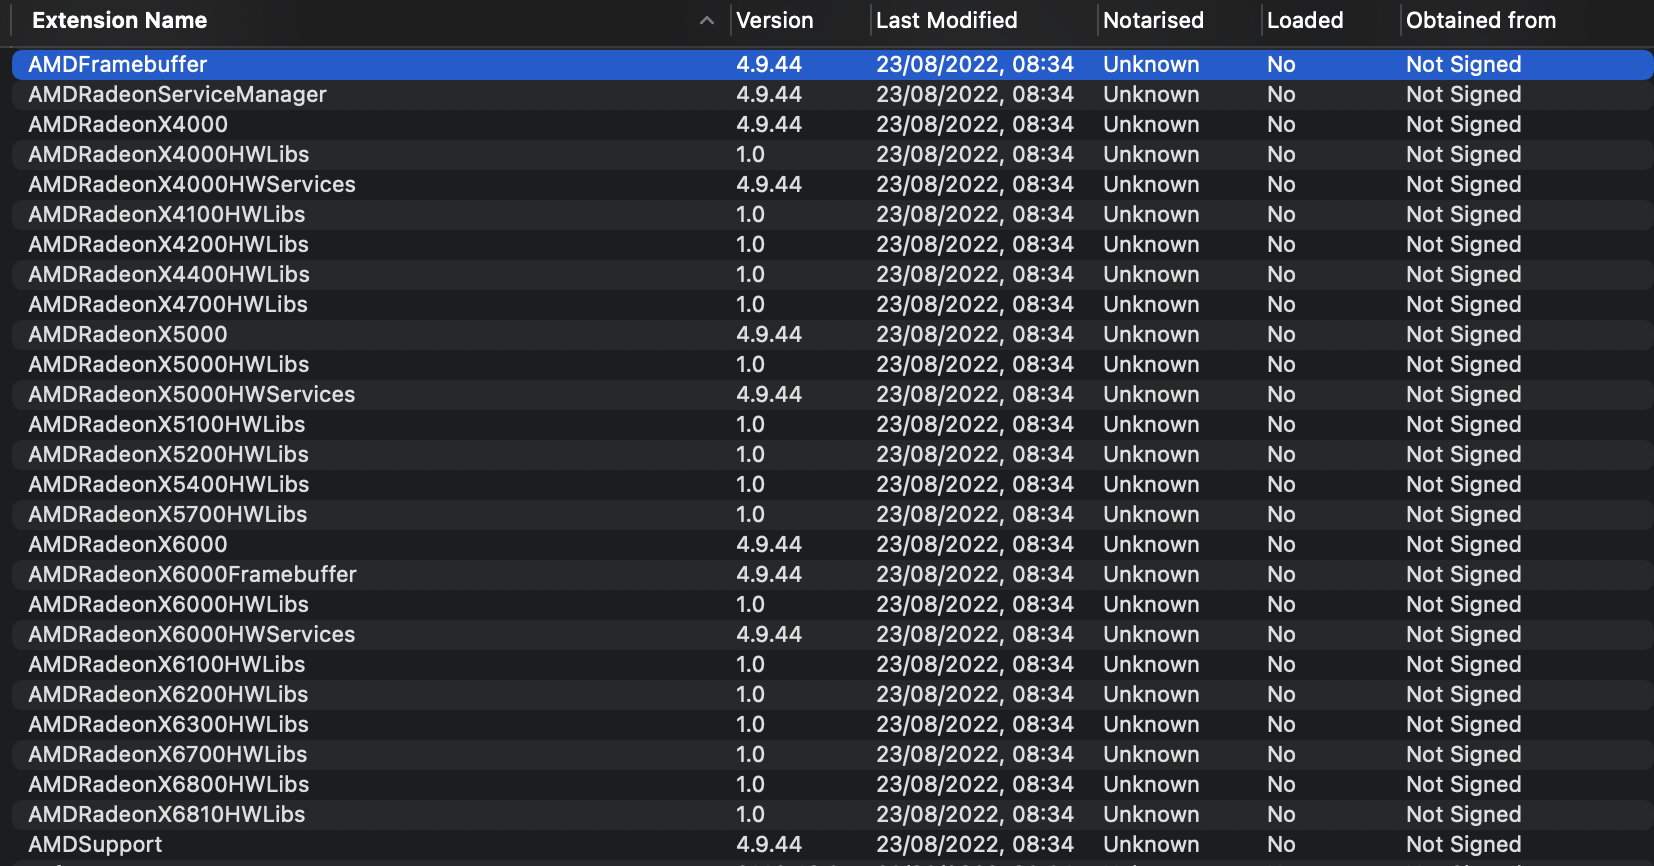
Task: Select the AMDRadeonX5000HWLibs row
Action: coord(832,364)
